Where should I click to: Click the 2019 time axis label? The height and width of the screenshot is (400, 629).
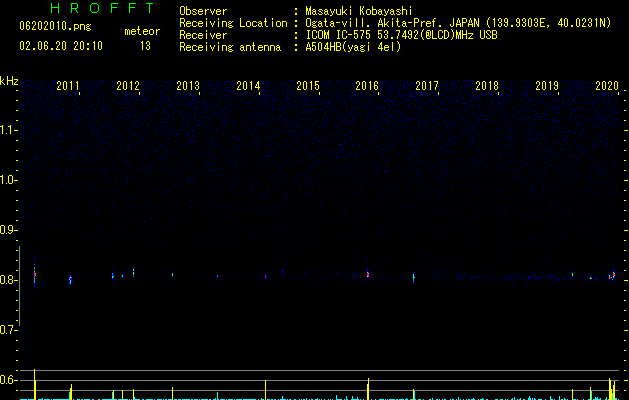pos(547,85)
